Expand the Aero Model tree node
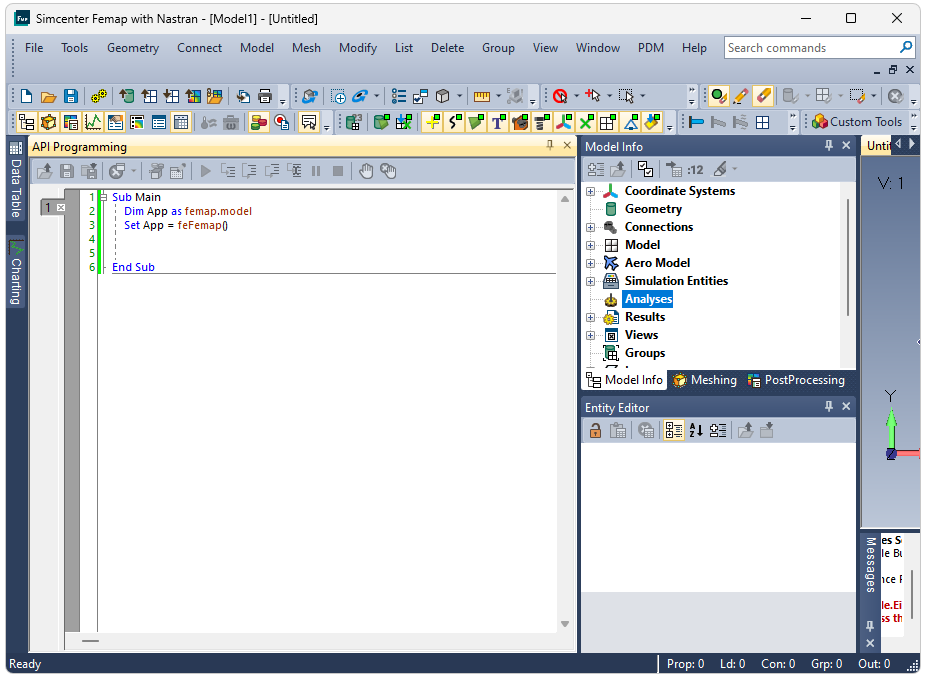Image resolution: width=925 pixels, height=679 pixels. pos(591,263)
